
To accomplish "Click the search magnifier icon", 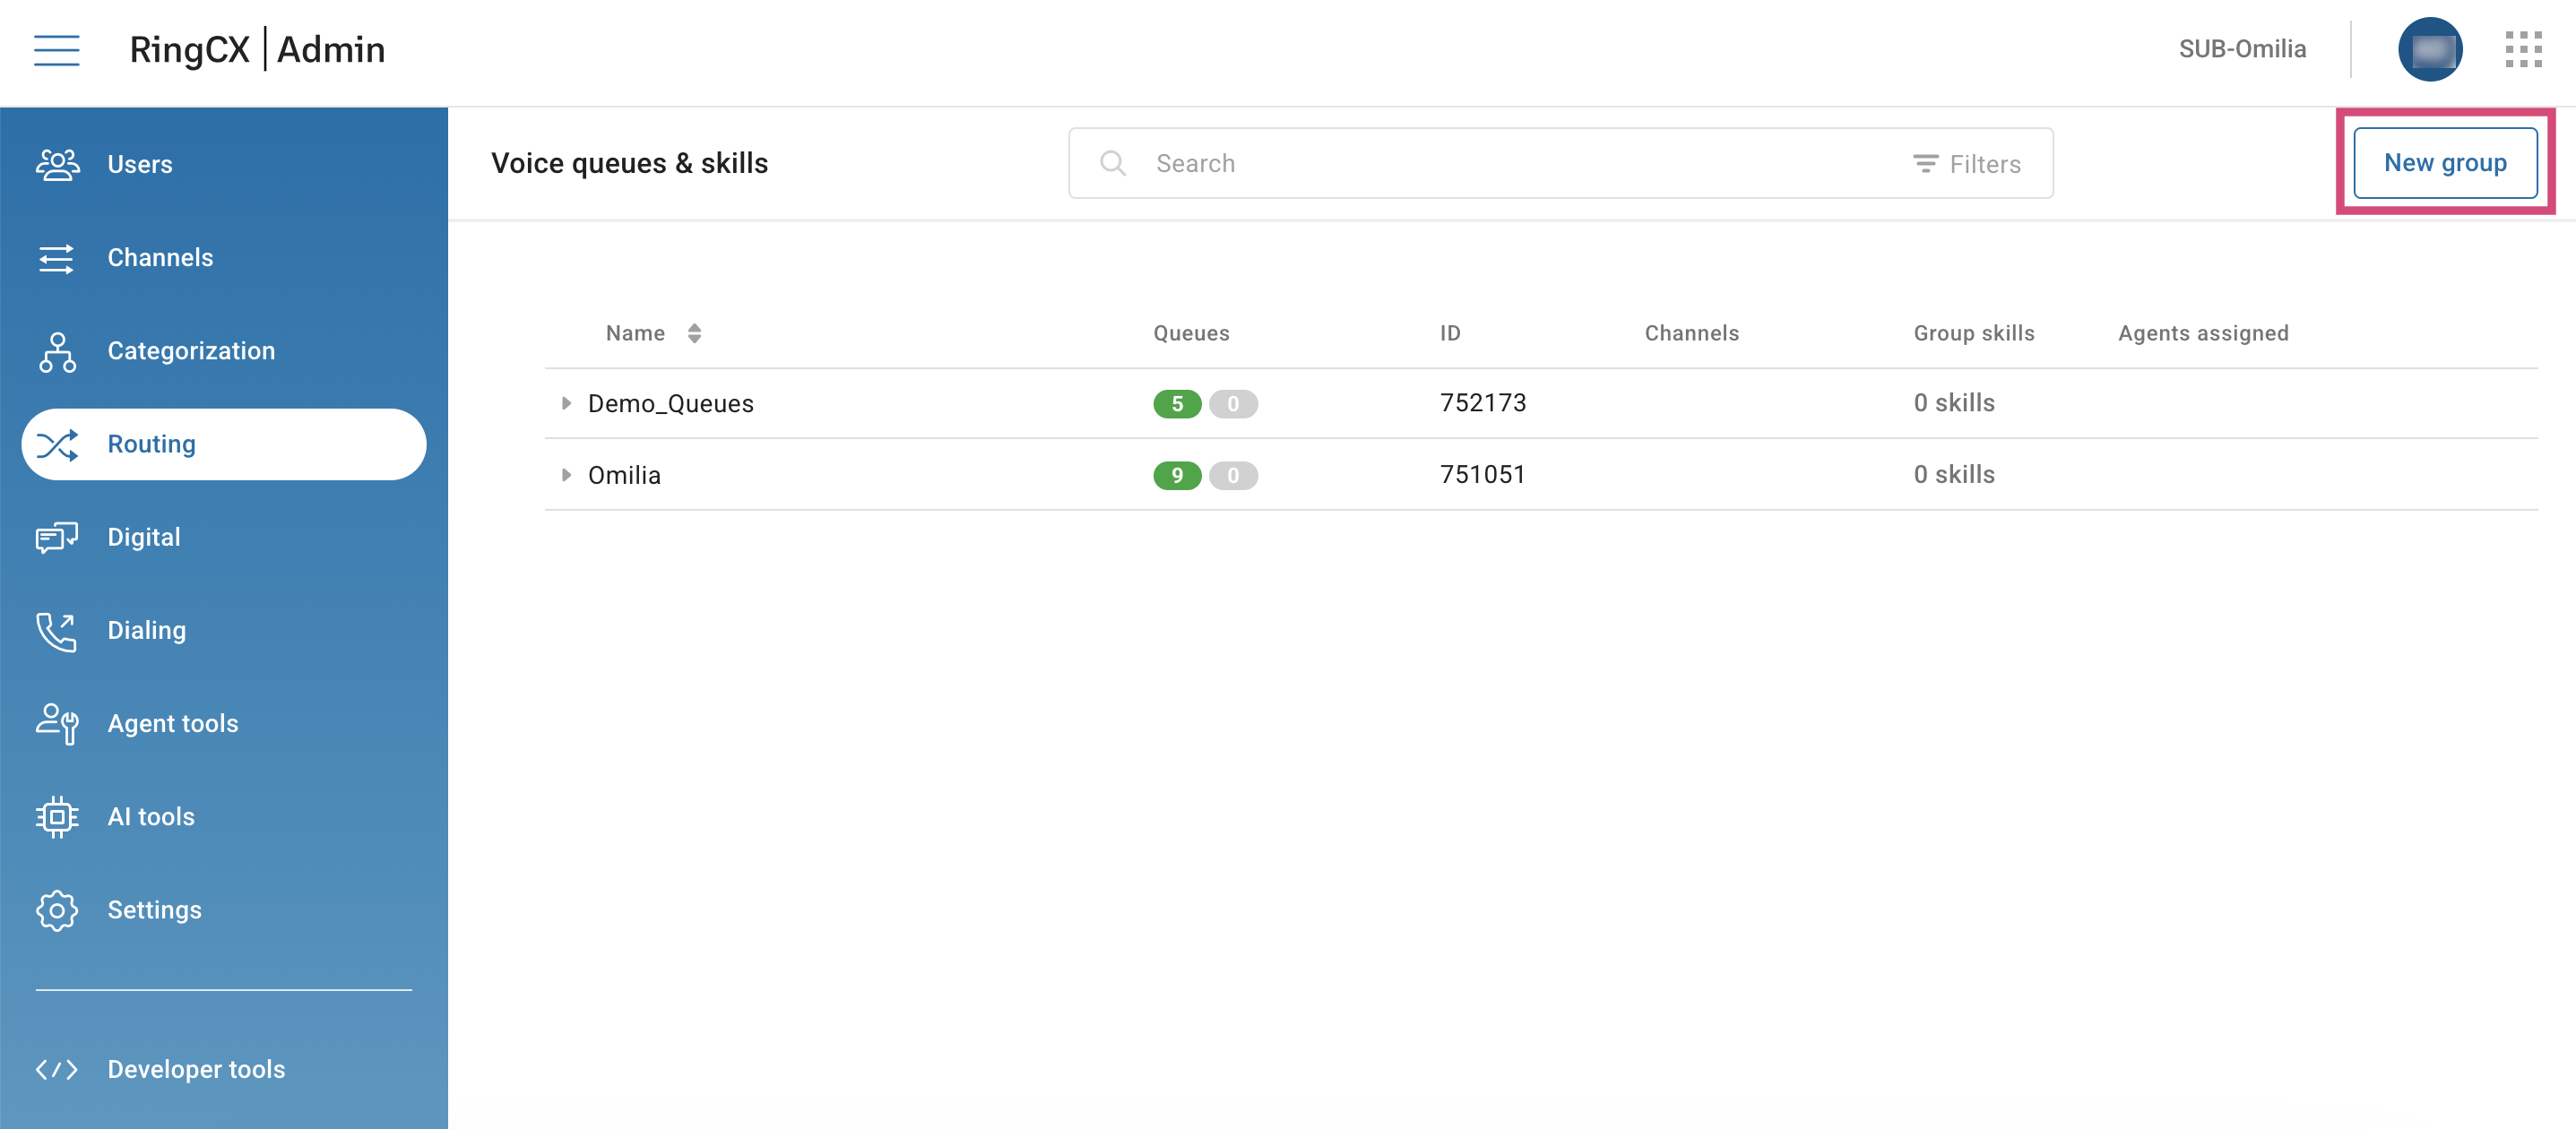I will tap(1112, 163).
